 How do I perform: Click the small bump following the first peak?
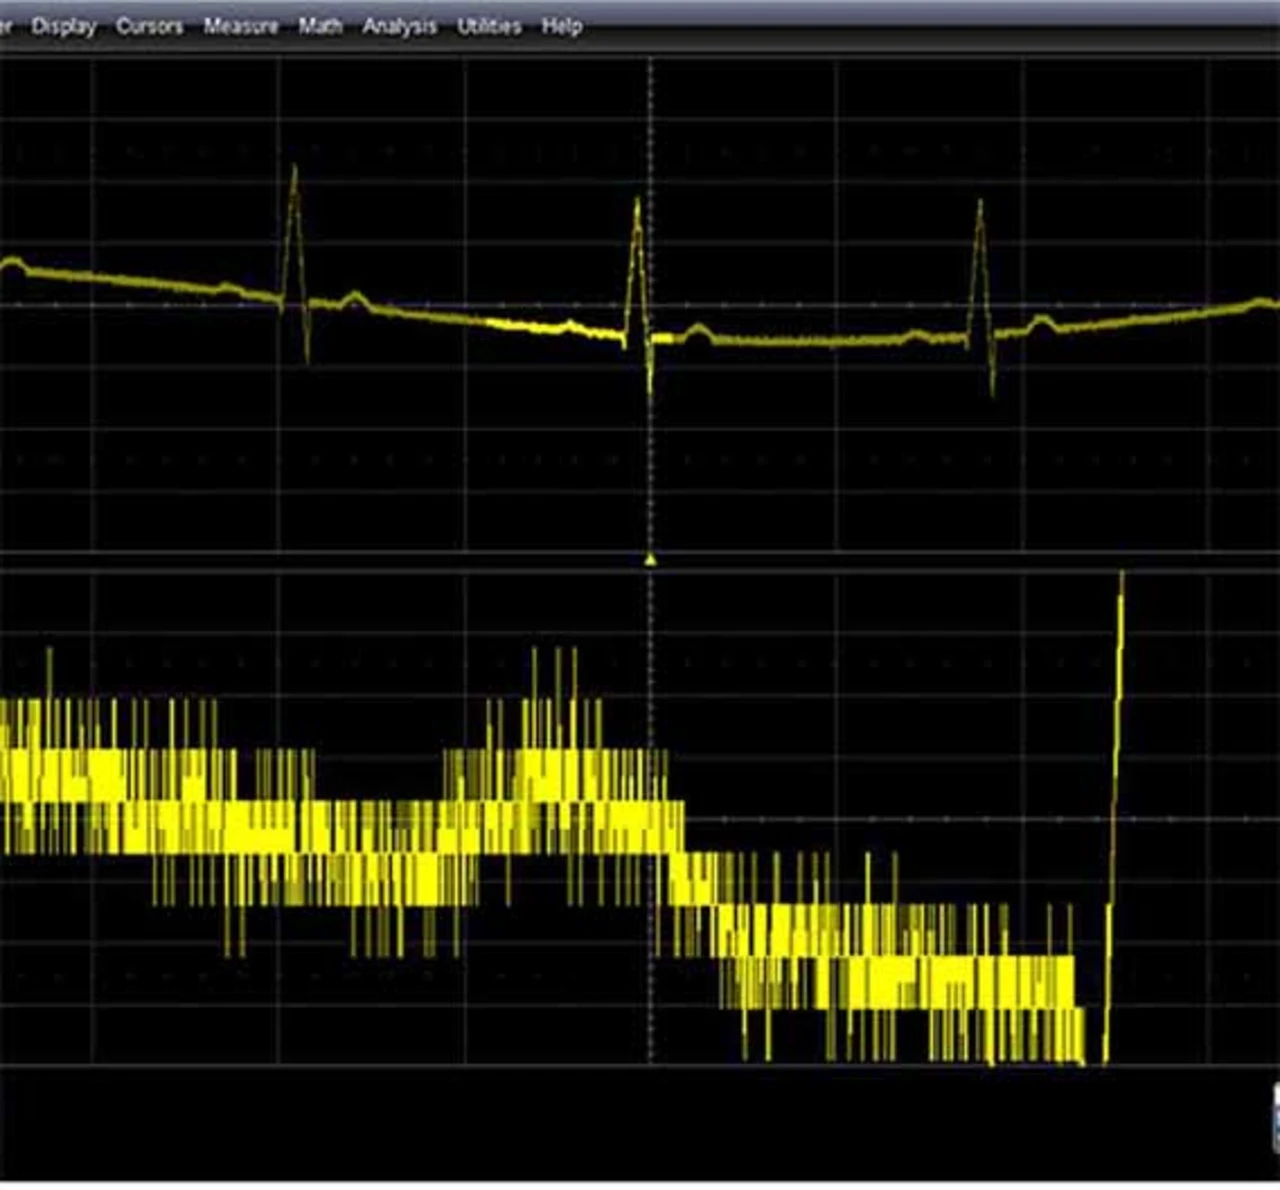point(353,296)
